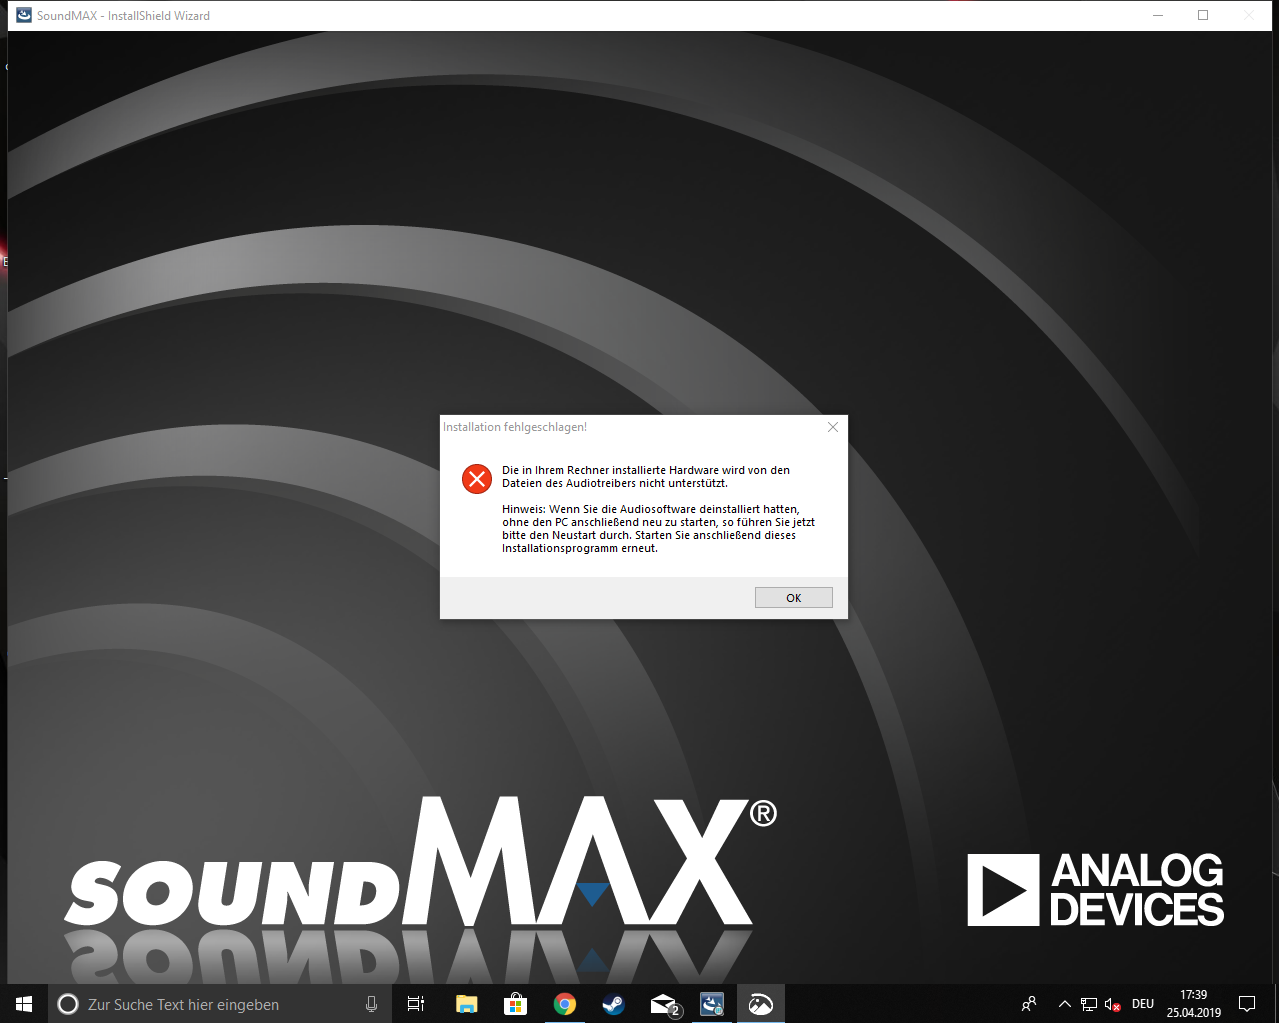Image resolution: width=1279 pixels, height=1023 pixels.
Task: Click the SoundMAX title bar application icon
Action: click(24, 15)
